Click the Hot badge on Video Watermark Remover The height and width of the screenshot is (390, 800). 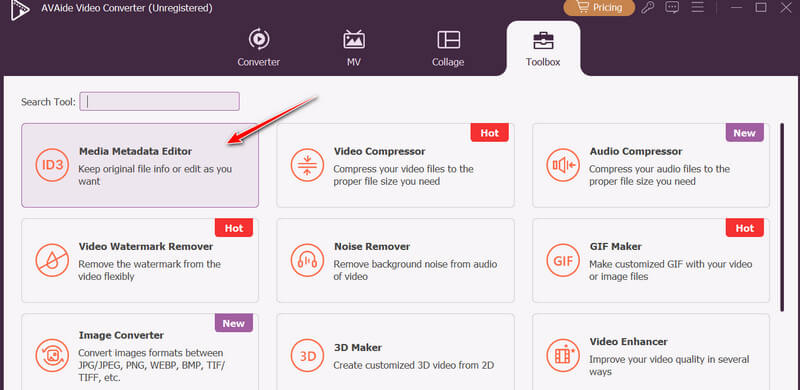[x=234, y=228]
